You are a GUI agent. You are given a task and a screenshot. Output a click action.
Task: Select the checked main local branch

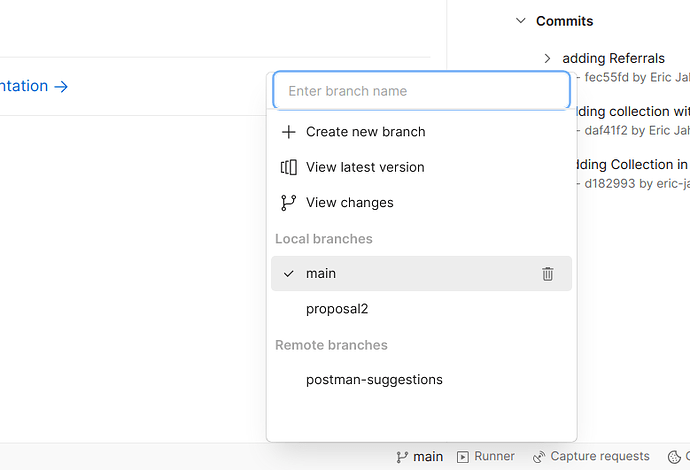pyautogui.click(x=321, y=273)
